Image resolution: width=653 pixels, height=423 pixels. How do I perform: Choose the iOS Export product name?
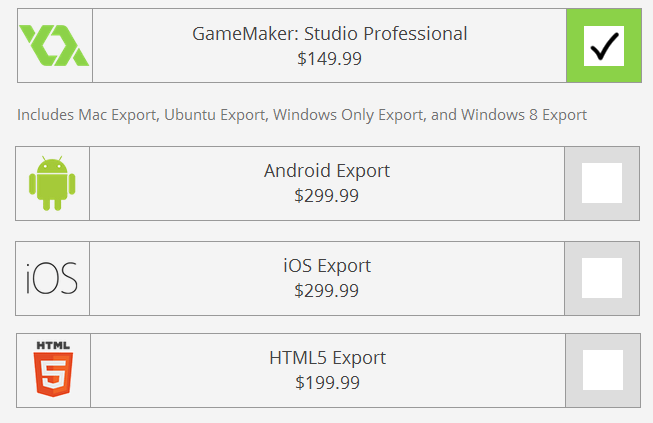327,266
